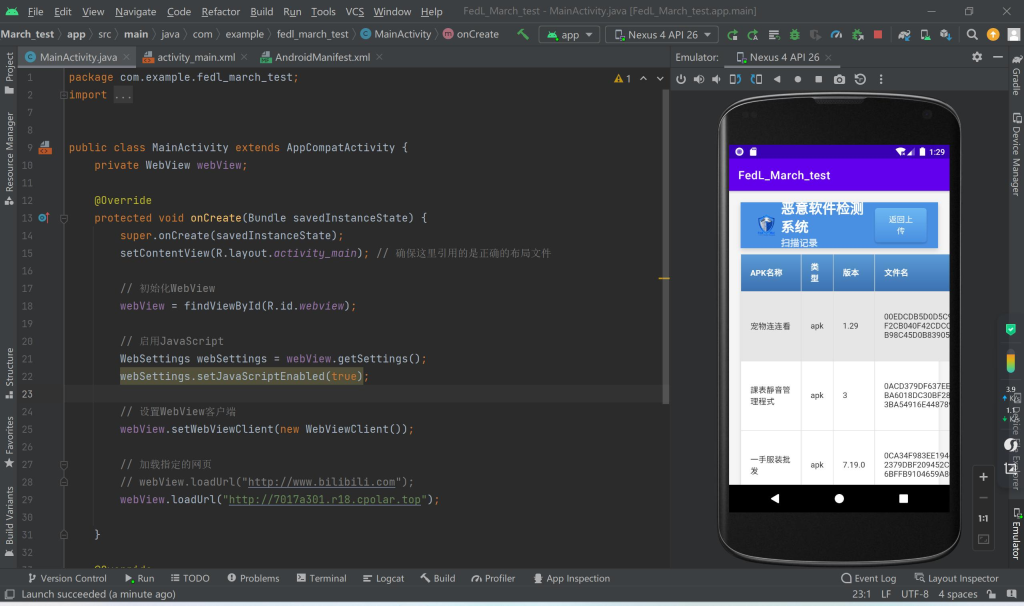Open the Refactor menu
The width and height of the screenshot is (1024, 606).
[x=220, y=12]
